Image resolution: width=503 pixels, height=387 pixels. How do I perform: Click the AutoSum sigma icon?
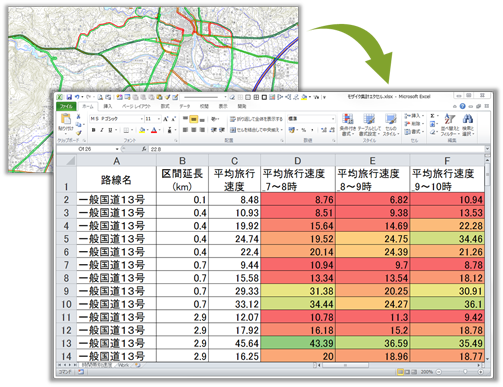click(432, 116)
